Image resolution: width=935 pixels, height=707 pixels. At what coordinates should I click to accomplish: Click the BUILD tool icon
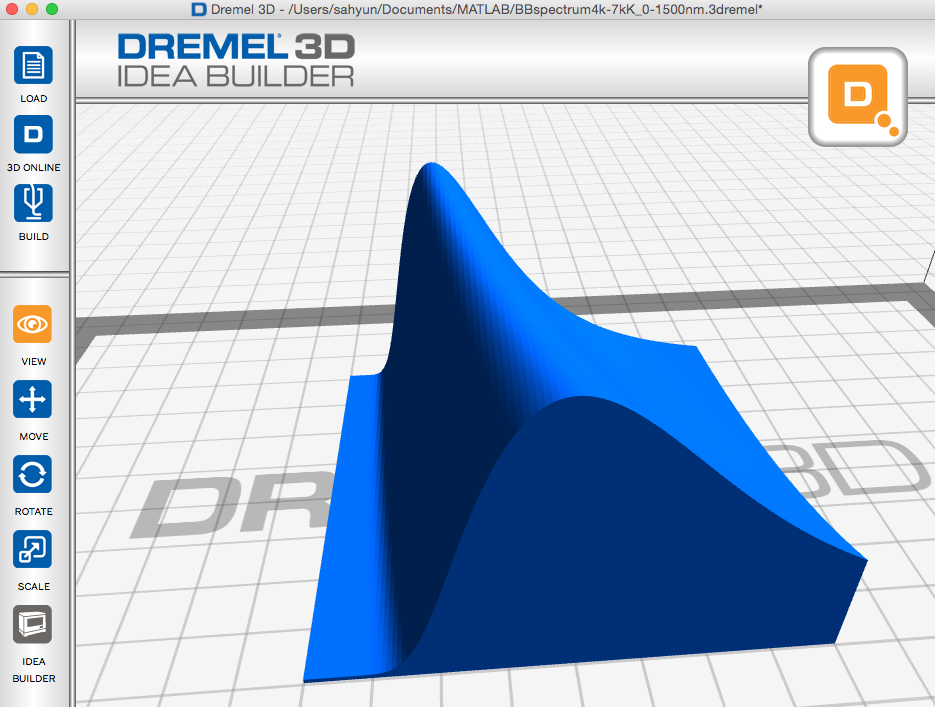point(33,203)
